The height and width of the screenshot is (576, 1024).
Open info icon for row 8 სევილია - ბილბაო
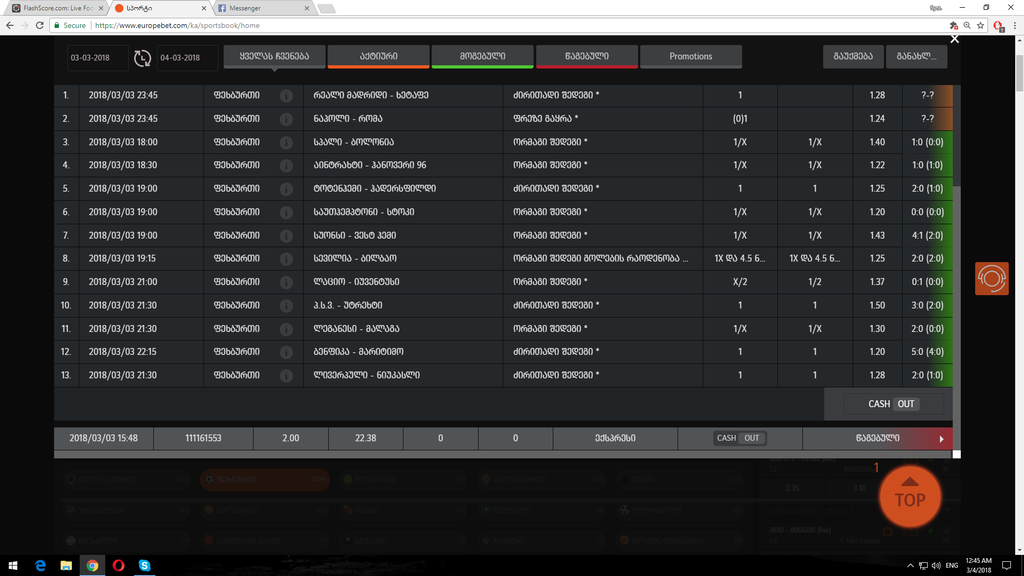(286, 259)
